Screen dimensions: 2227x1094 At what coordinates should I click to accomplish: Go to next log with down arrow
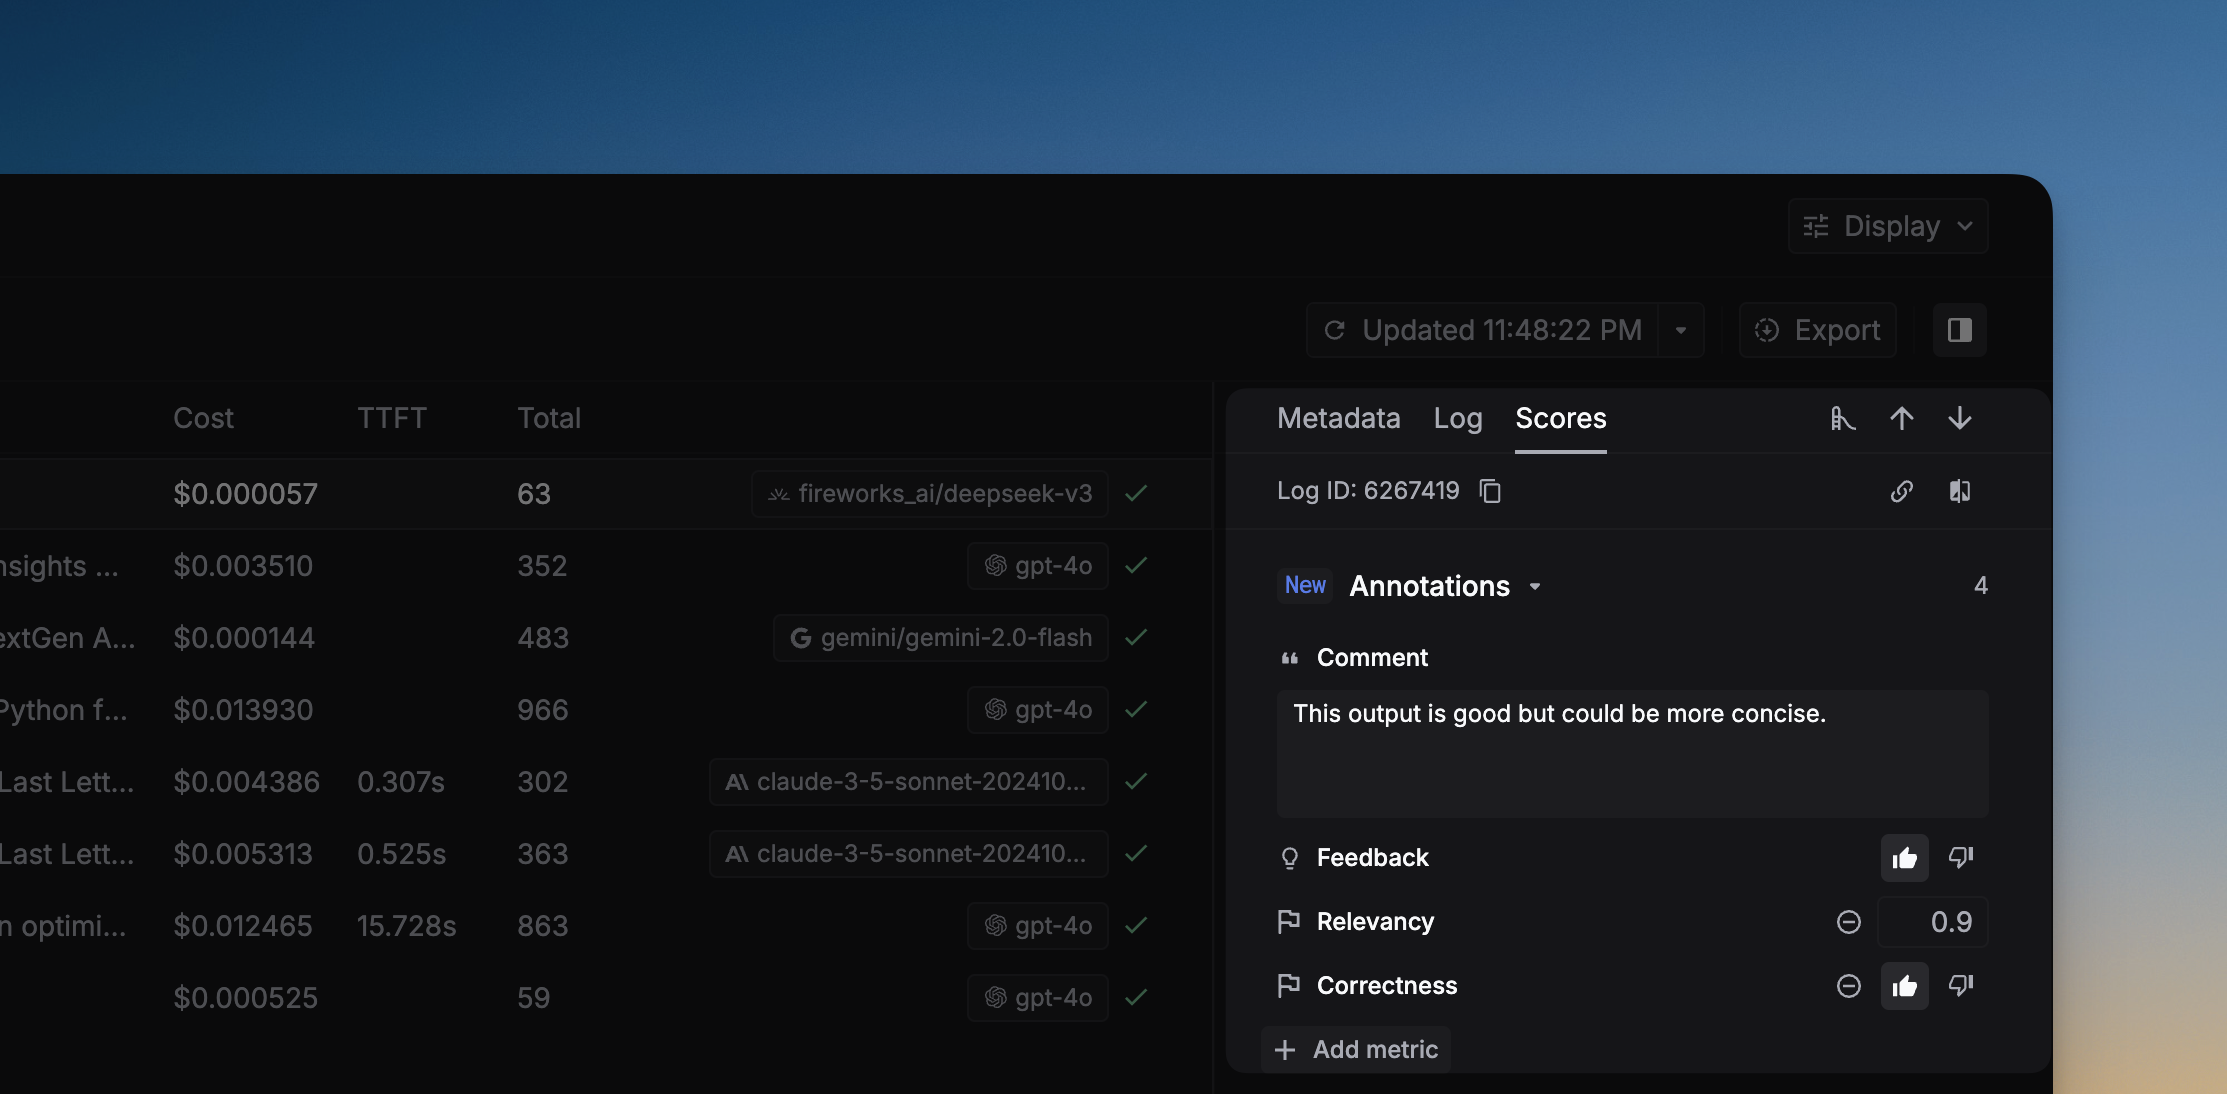coord(1959,418)
